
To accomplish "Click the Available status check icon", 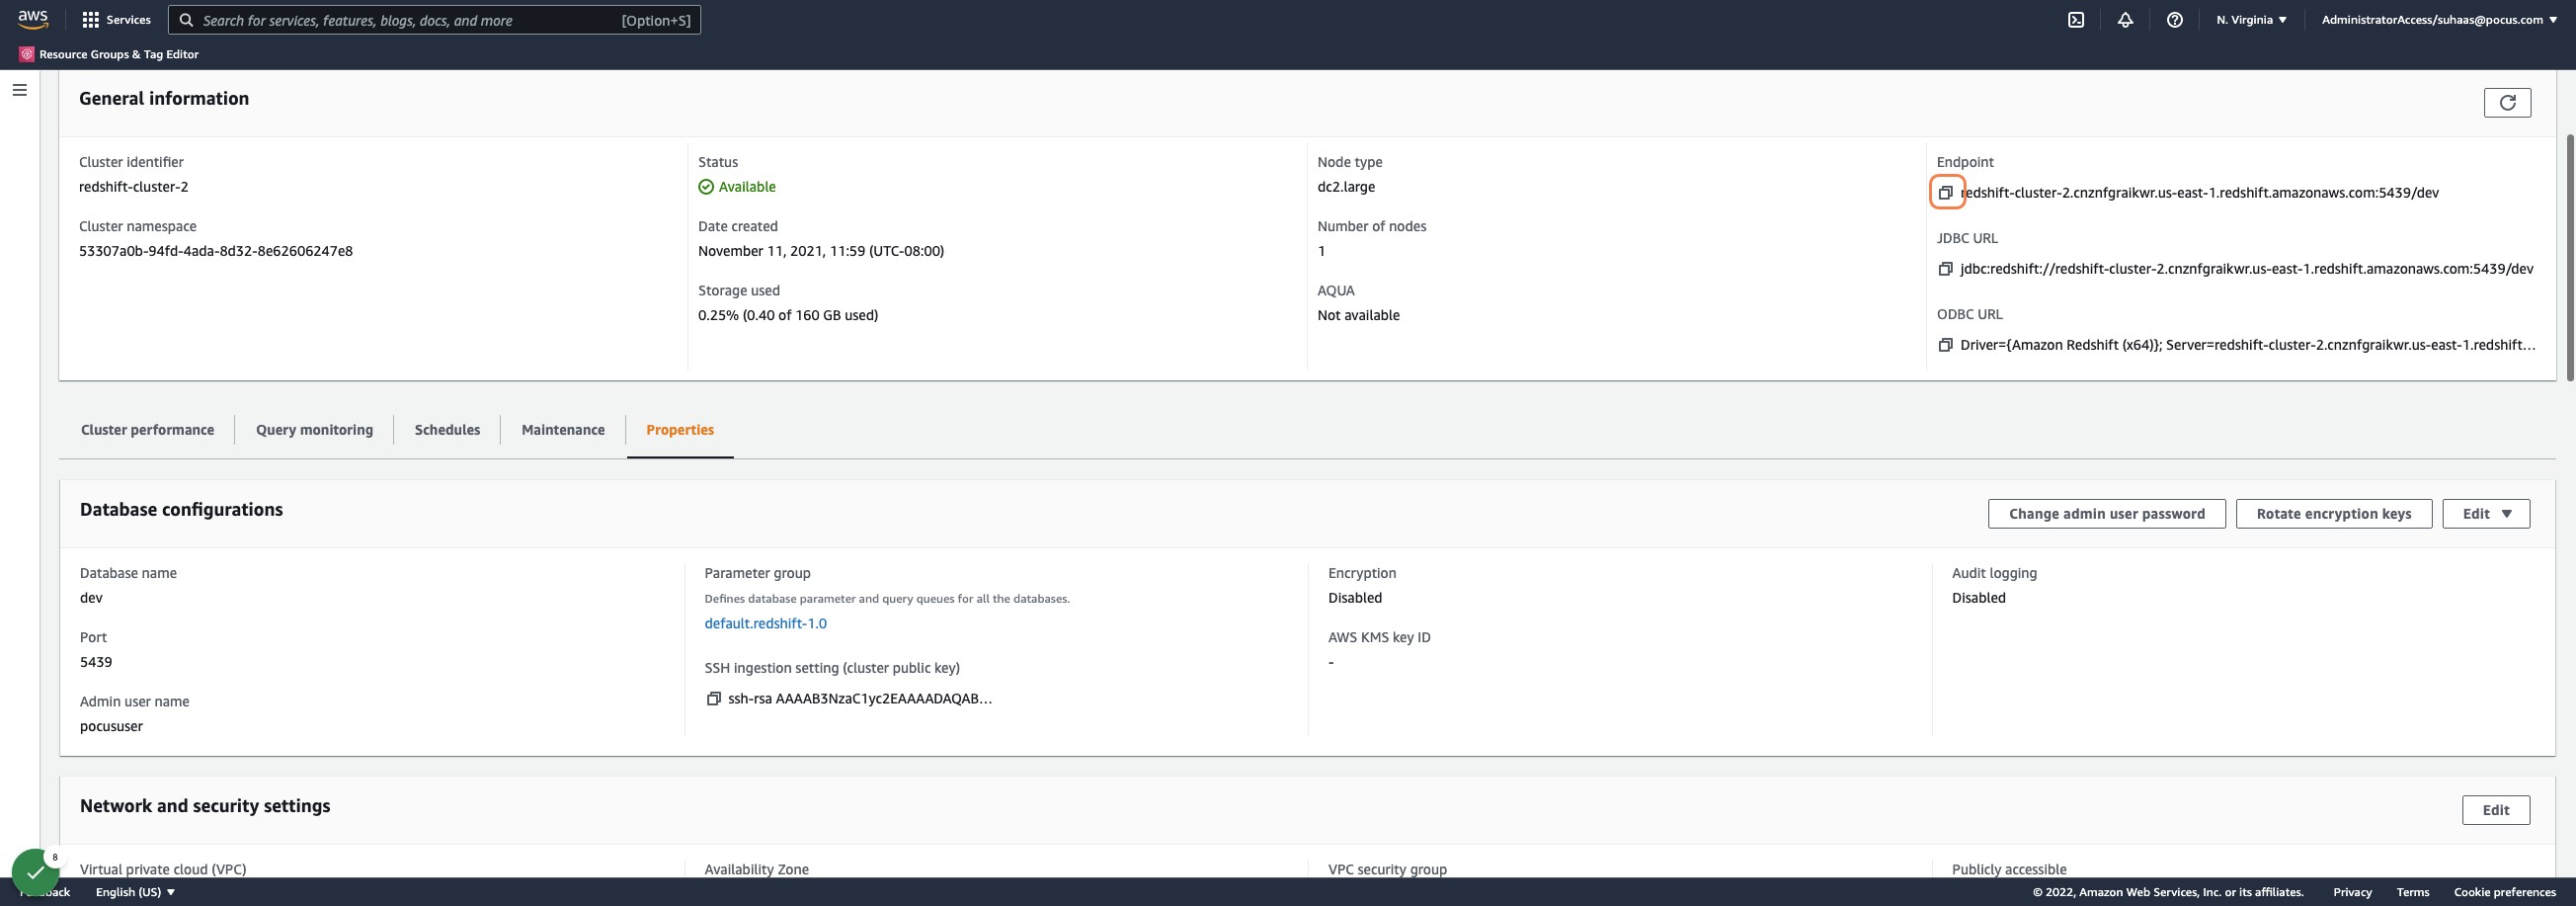I will click(x=706, y=187).
